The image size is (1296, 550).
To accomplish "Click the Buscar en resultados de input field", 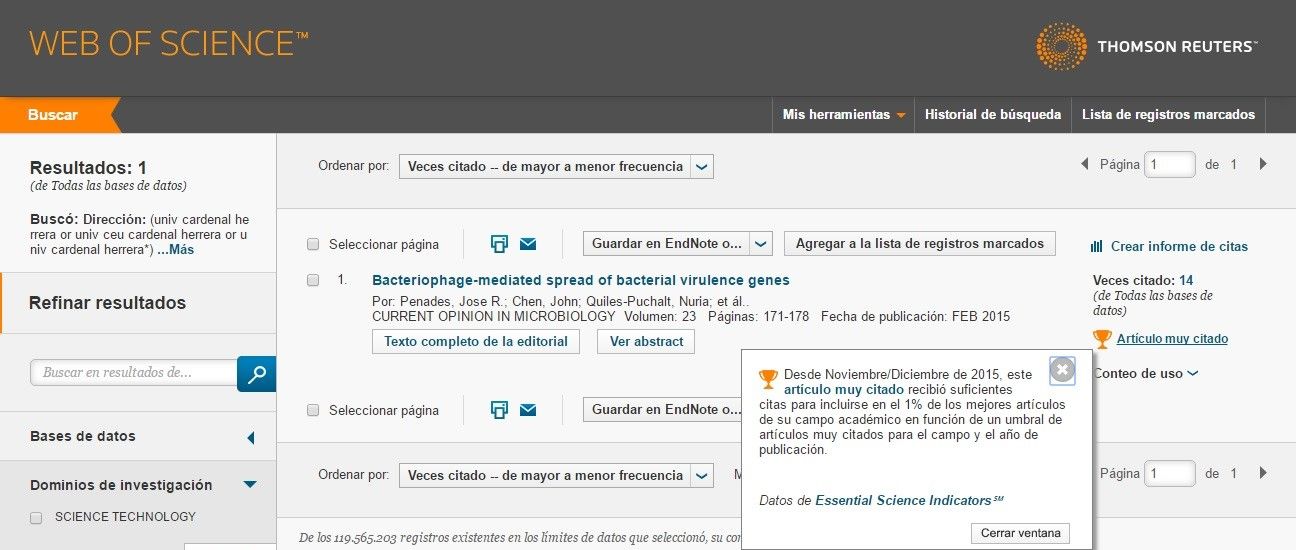I will [x=134, y=372].
